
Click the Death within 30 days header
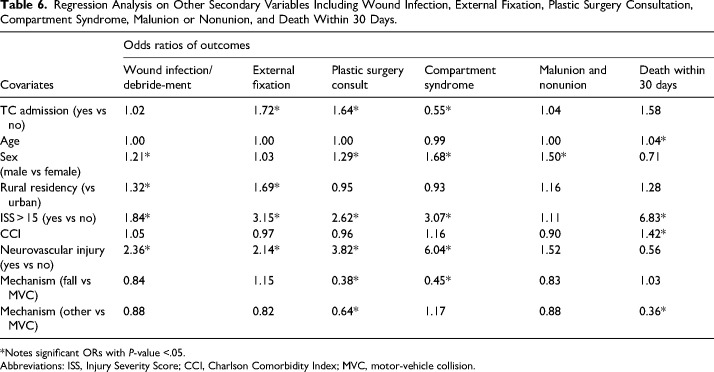672,77
